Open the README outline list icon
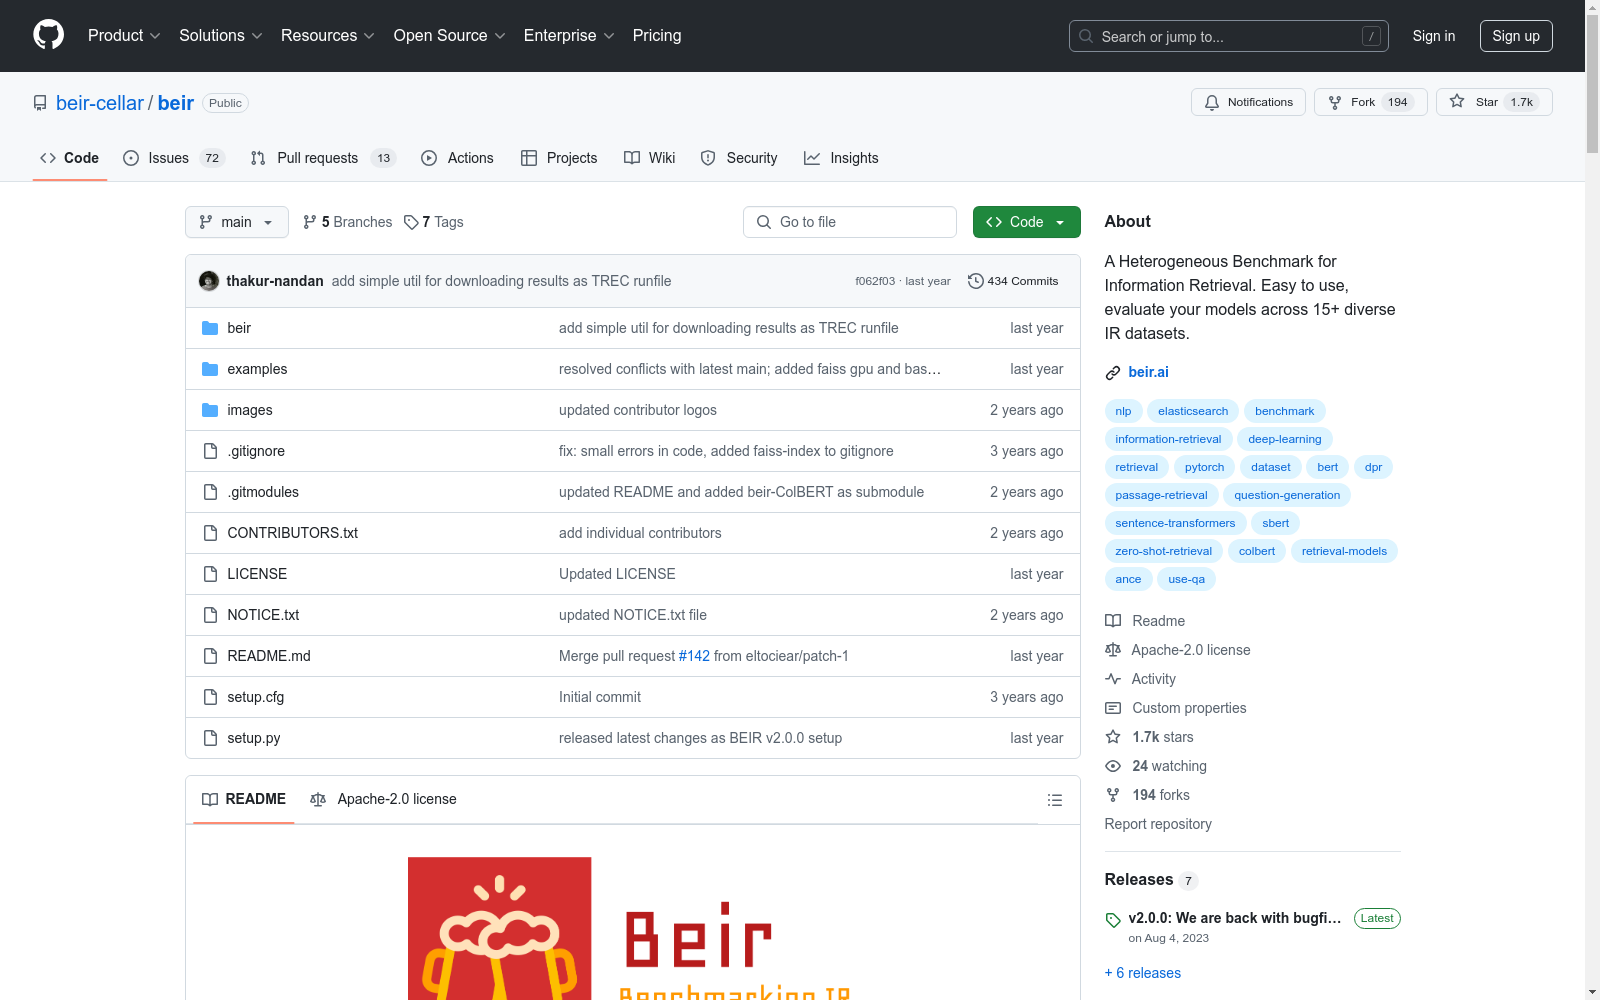Image resolution: width=1600 pixels, height=1000 pixels. coord(1054,800)
